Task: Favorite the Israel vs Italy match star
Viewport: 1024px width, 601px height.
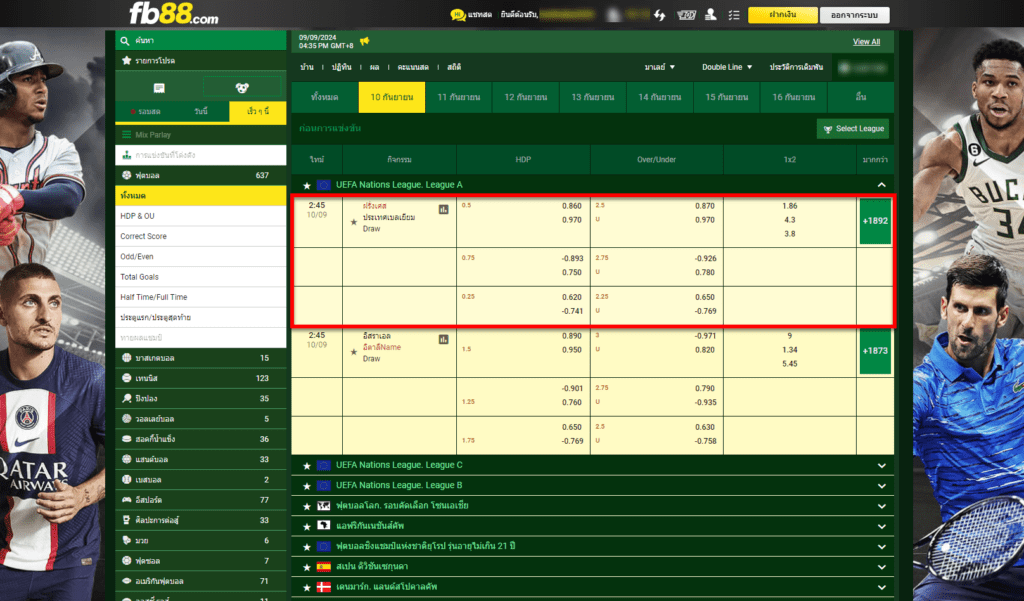Action: coord(354,352)
